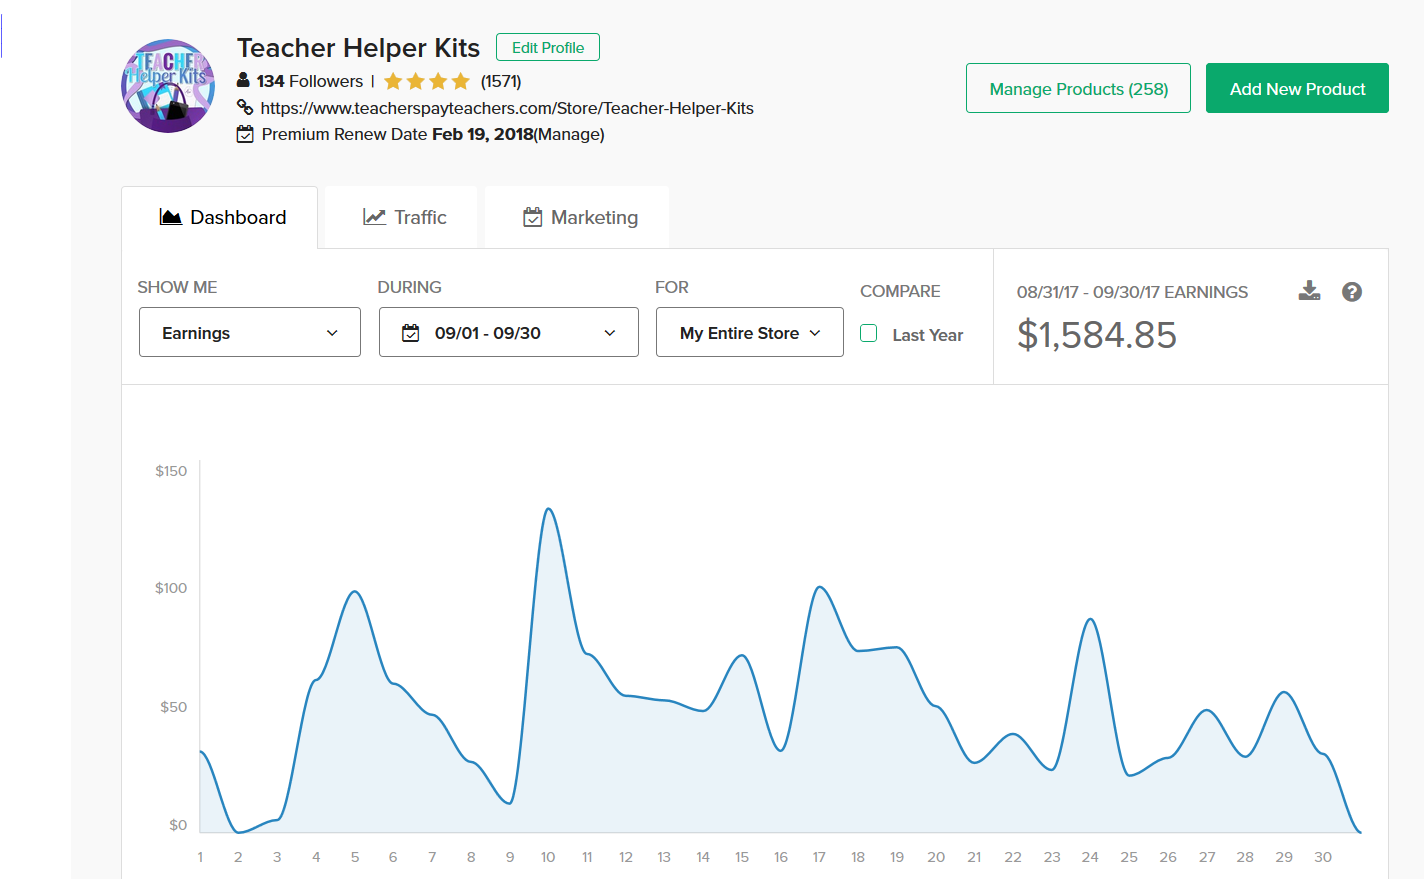
Task: Click day 15 on the chart x-axis
Action: tap(742, 857)
